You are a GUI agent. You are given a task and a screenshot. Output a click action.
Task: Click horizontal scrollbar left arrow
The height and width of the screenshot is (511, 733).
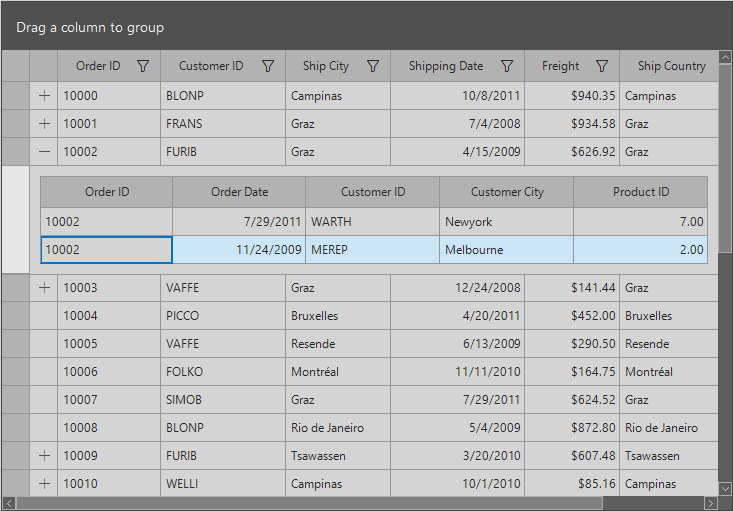[9, 504]
